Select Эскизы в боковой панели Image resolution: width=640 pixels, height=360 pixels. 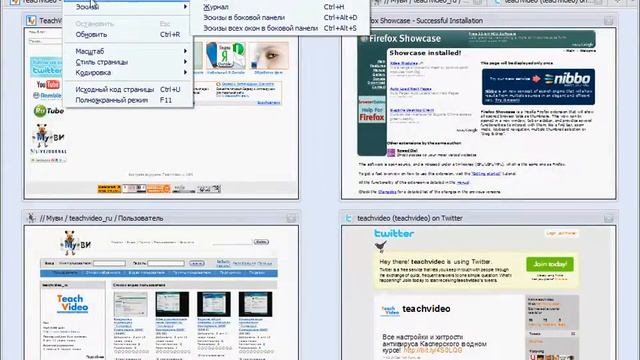click(x=281, y=18)
